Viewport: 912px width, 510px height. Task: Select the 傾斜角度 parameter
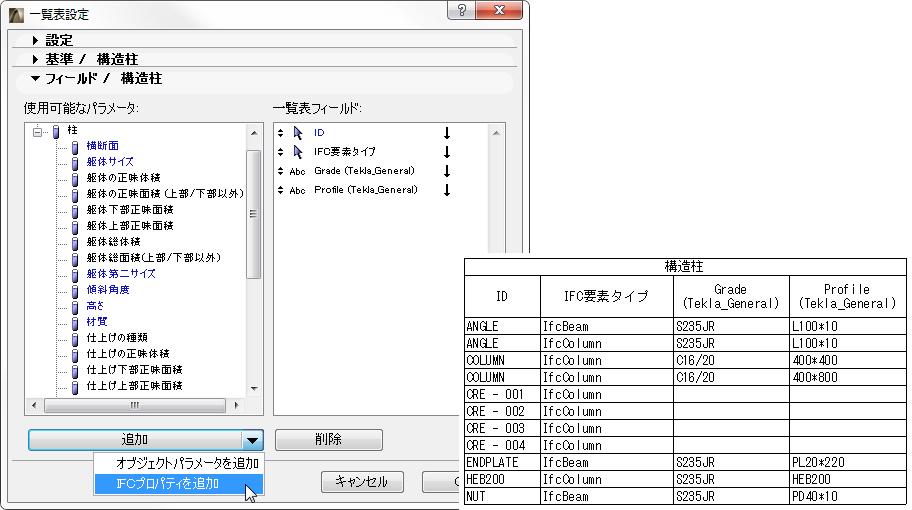108,290
